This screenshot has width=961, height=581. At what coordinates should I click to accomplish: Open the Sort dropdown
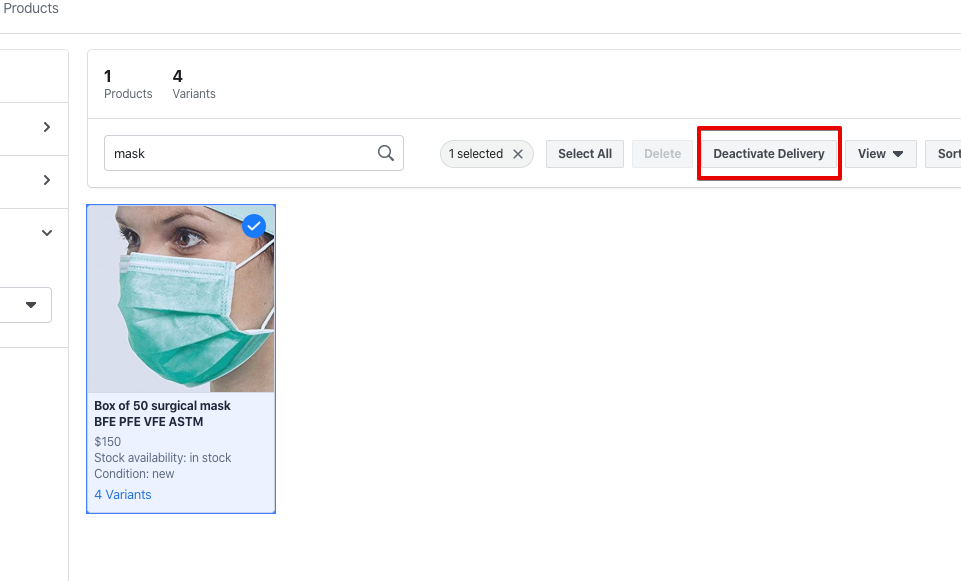pyautogui.click(x=944, y=154)
